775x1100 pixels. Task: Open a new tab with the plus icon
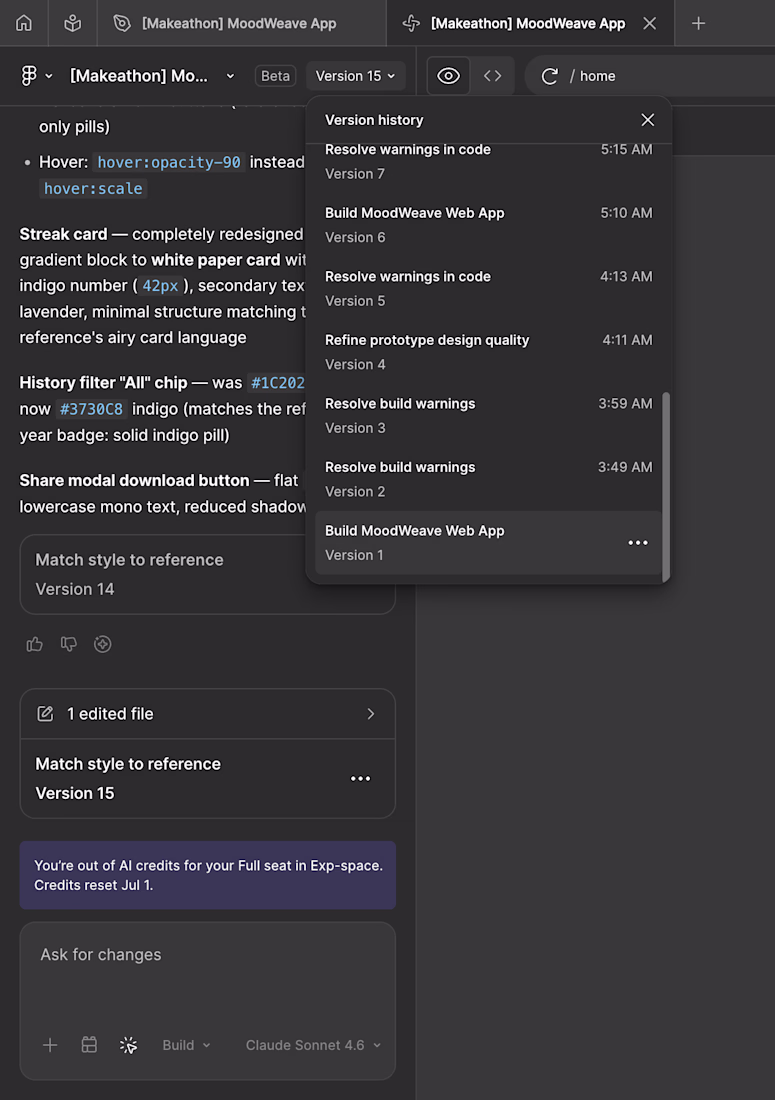click(698, 23)
